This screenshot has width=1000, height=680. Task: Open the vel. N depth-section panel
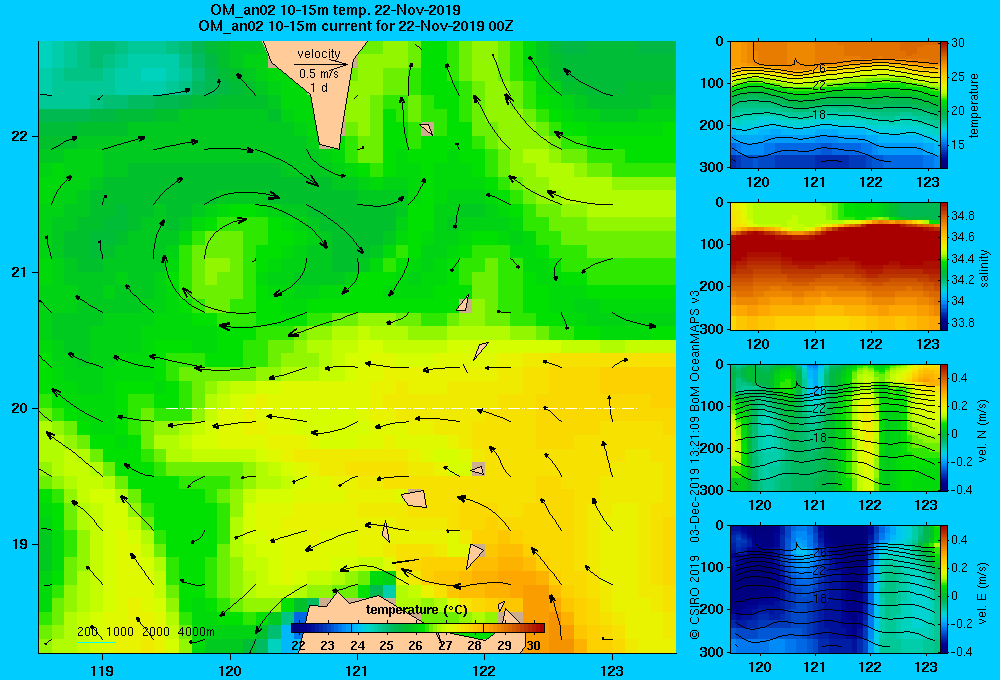pyautogui.click(x=834, y=427)
